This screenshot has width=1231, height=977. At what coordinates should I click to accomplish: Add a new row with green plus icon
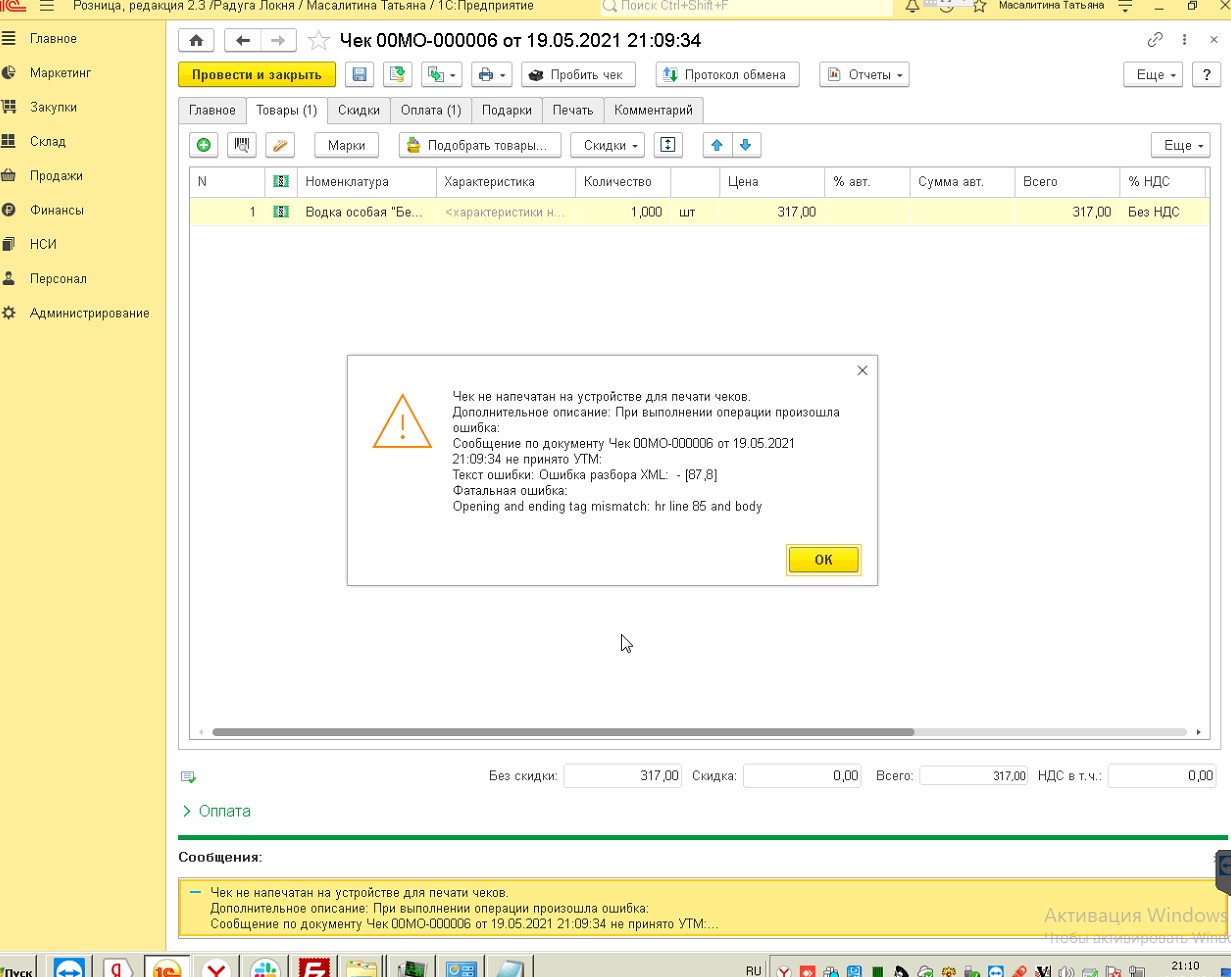point(204,145)
